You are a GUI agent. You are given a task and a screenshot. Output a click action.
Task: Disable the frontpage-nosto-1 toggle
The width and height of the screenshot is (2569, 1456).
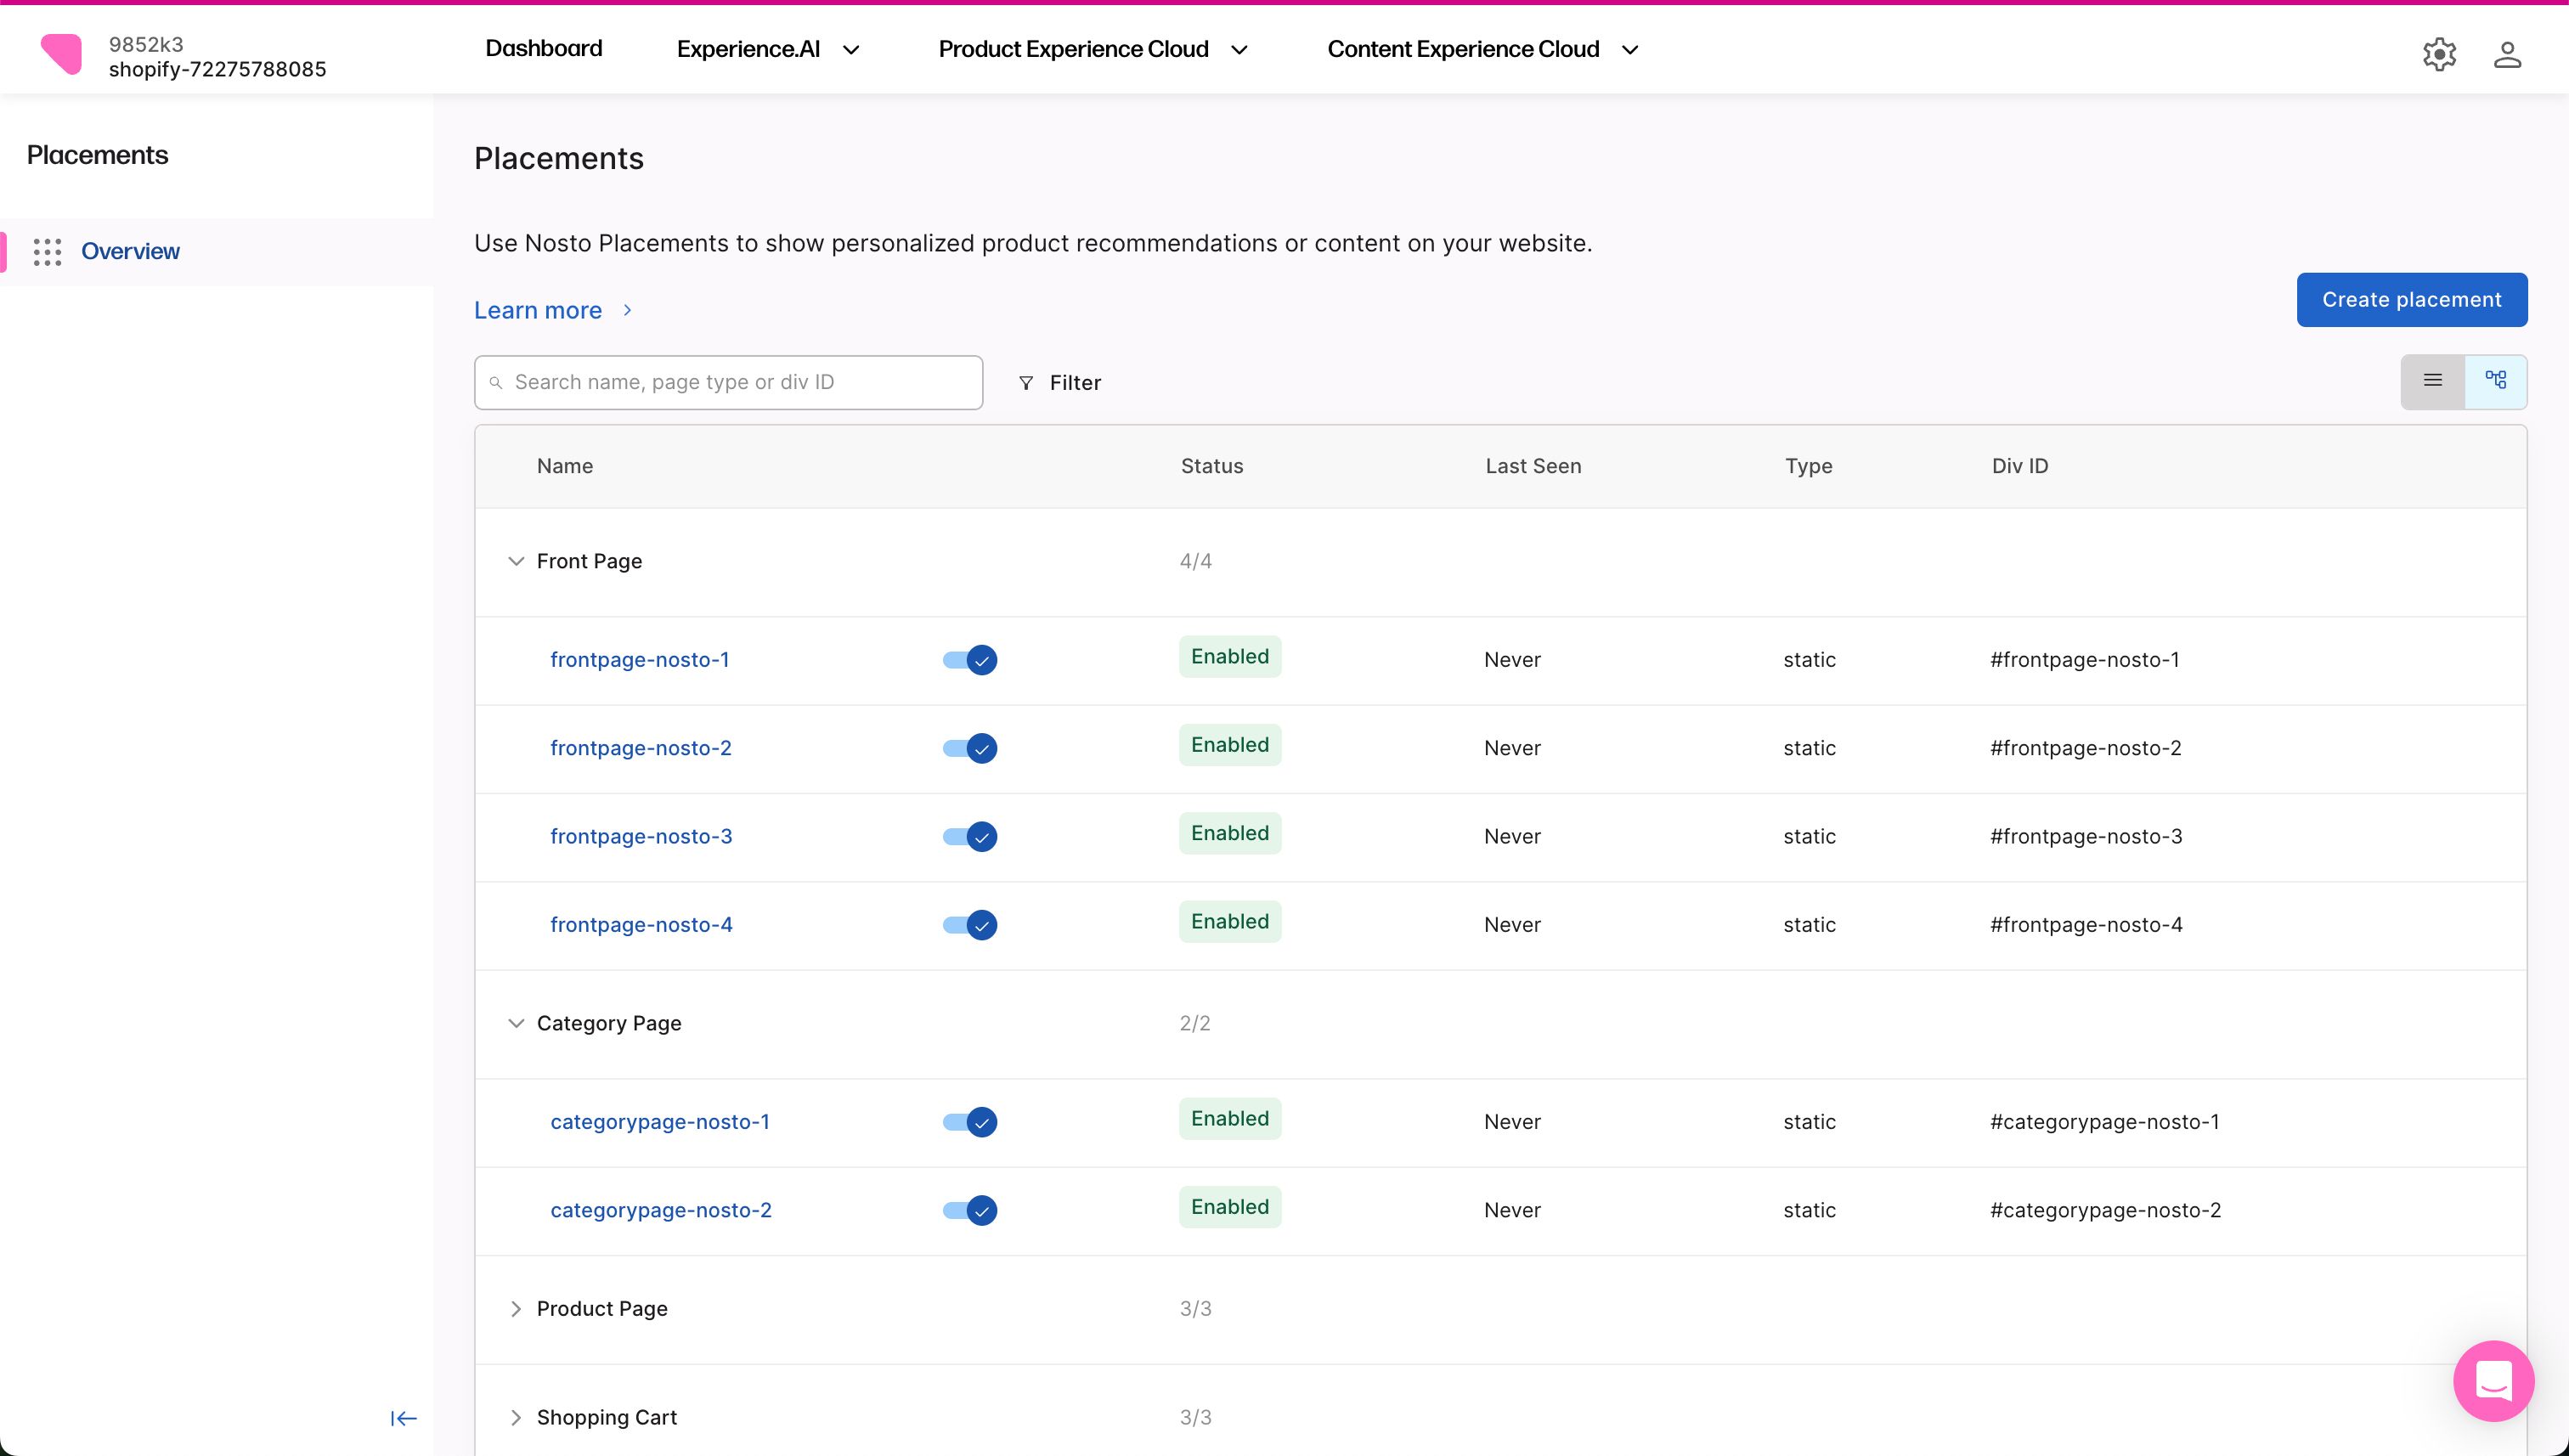[x=969, y=660]
